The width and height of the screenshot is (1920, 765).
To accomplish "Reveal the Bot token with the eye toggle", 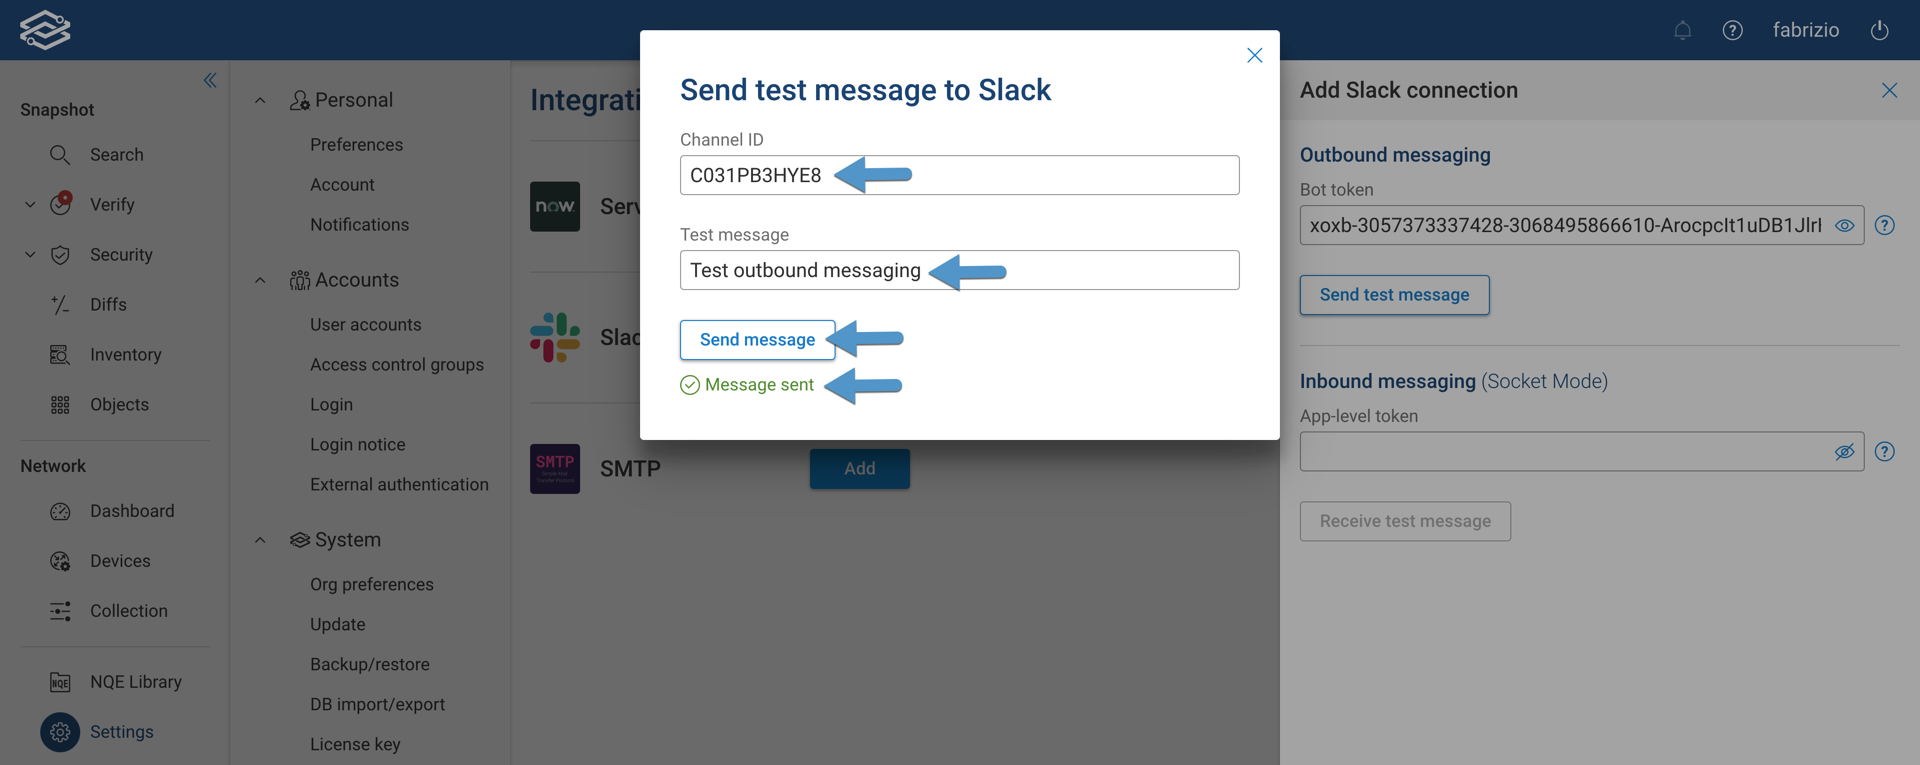I will 1845,225.
